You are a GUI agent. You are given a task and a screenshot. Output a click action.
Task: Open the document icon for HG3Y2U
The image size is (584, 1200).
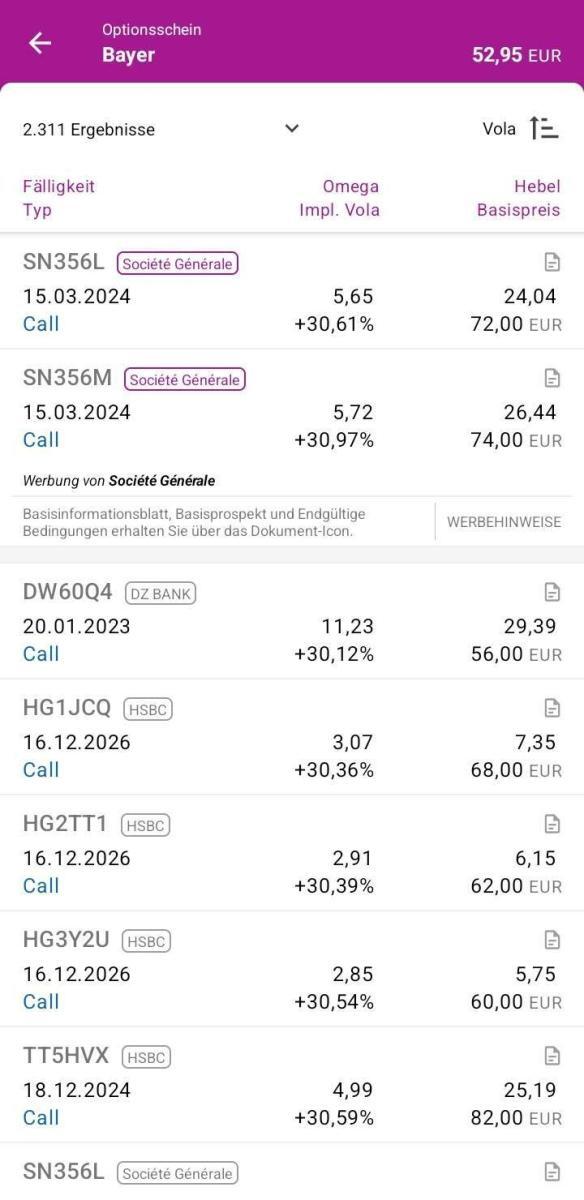pyautogui.click(x=551, y=940)
